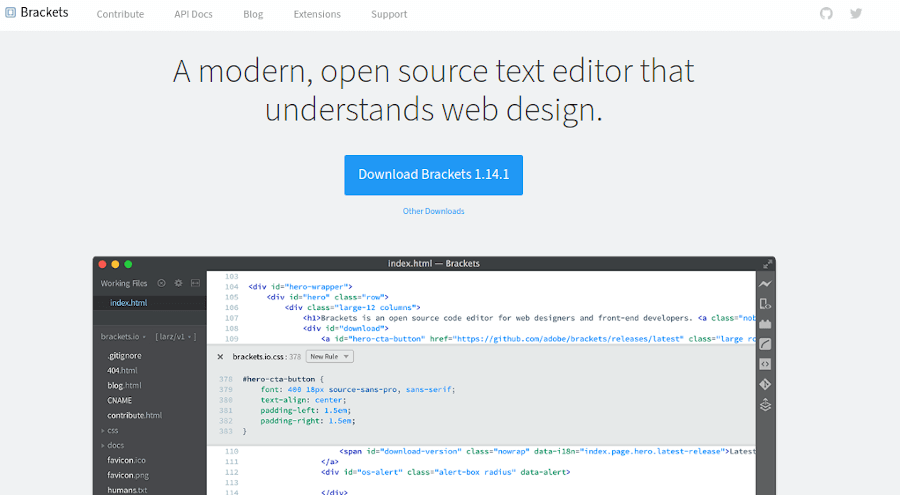
Task: Open the CNAME file
Action: click(x=119, y=401)
